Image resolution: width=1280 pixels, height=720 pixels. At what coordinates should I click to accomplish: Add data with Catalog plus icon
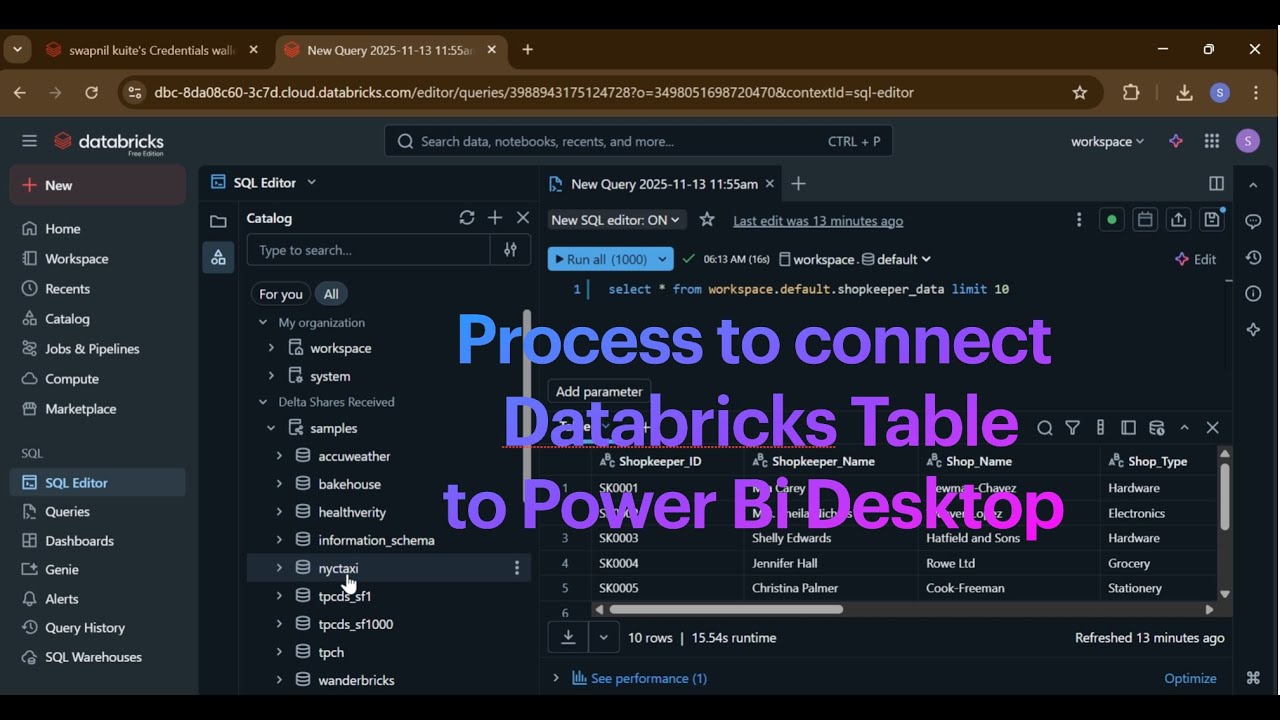[x=495, y=218]
